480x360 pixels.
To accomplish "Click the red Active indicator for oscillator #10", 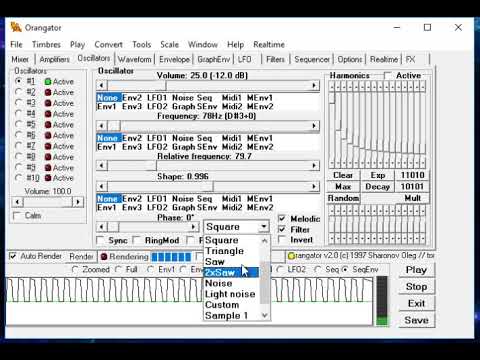I will click(x=48, y=178).
